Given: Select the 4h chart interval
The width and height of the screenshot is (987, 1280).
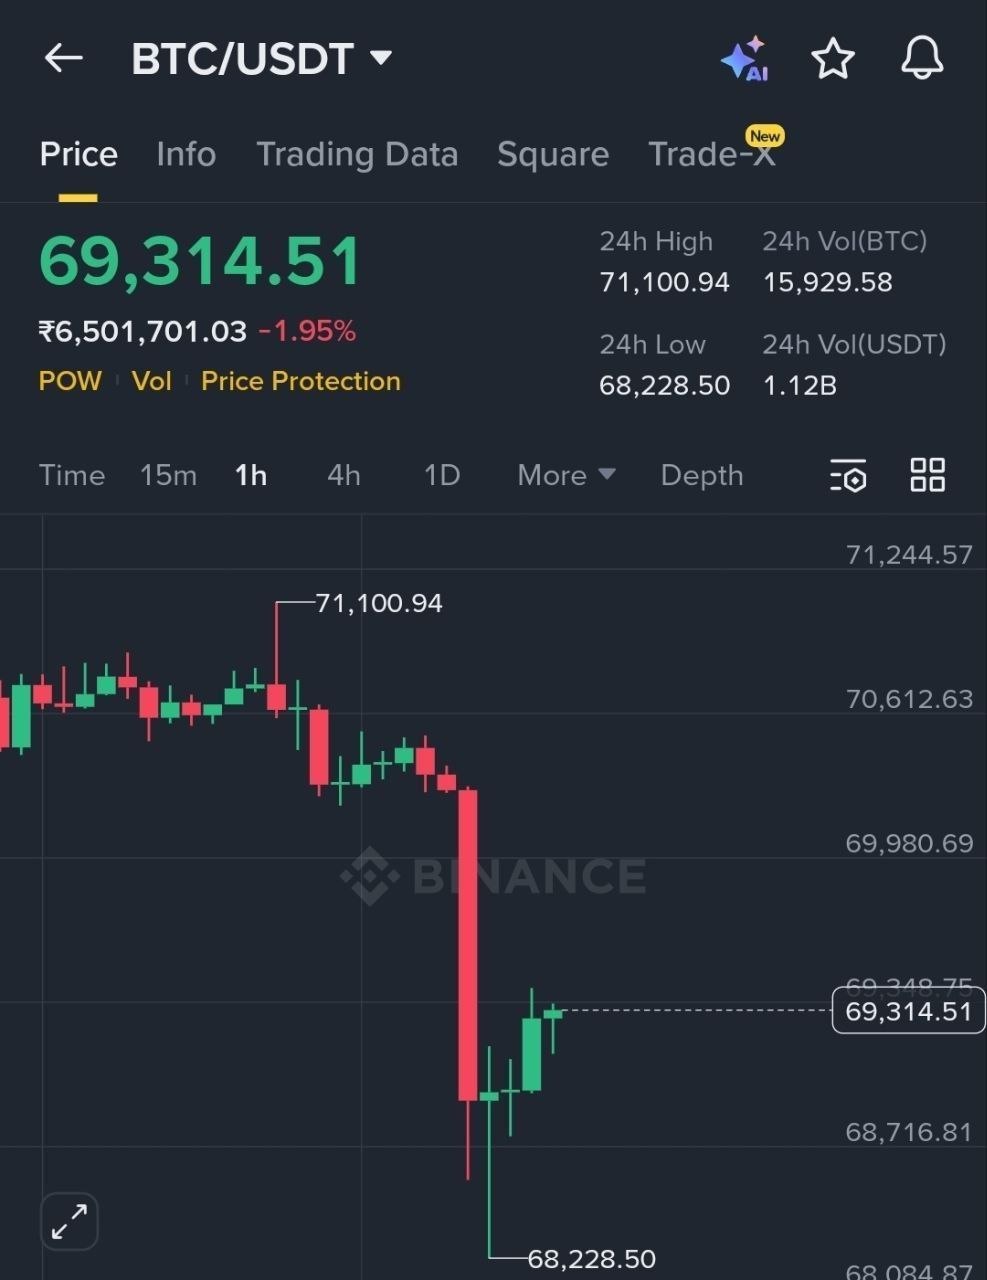Looking at the screenshot, I should (343, 475).
